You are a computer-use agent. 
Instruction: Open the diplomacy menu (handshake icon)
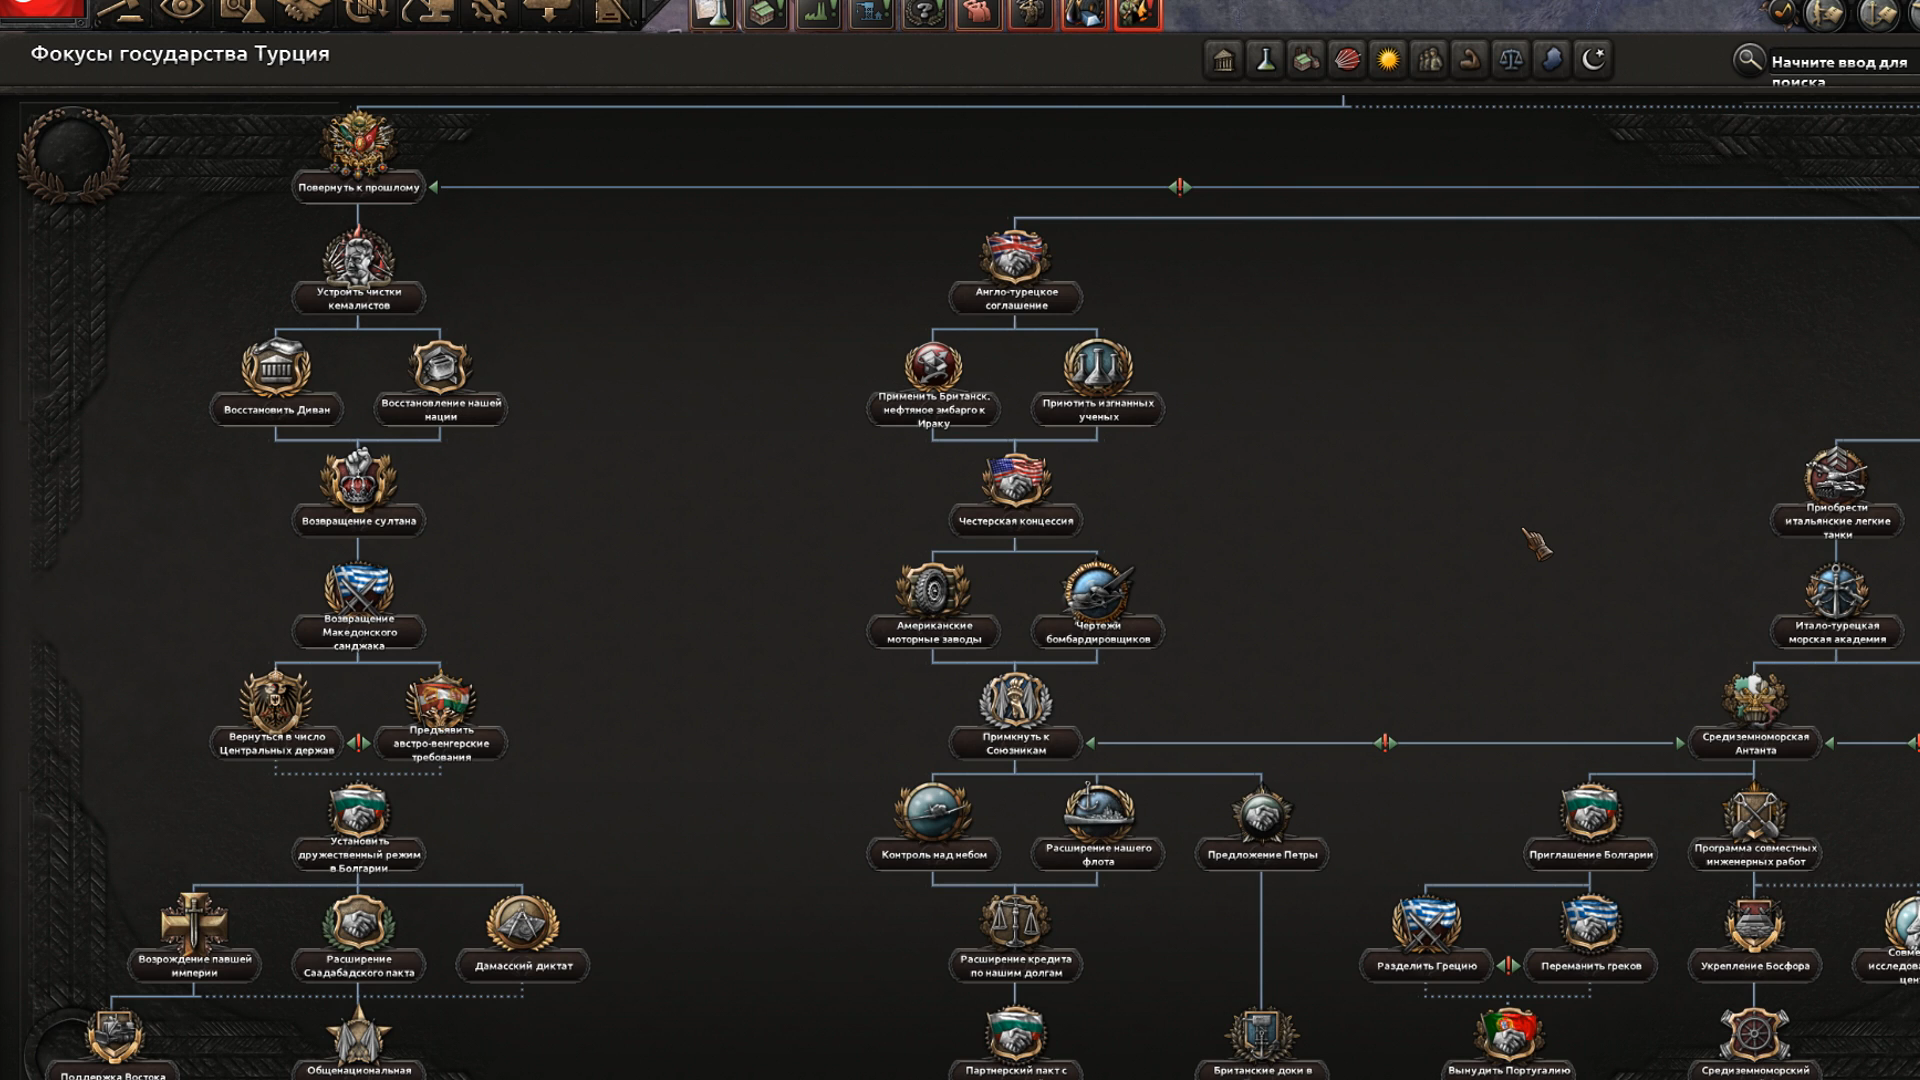[x=302, y=12]
